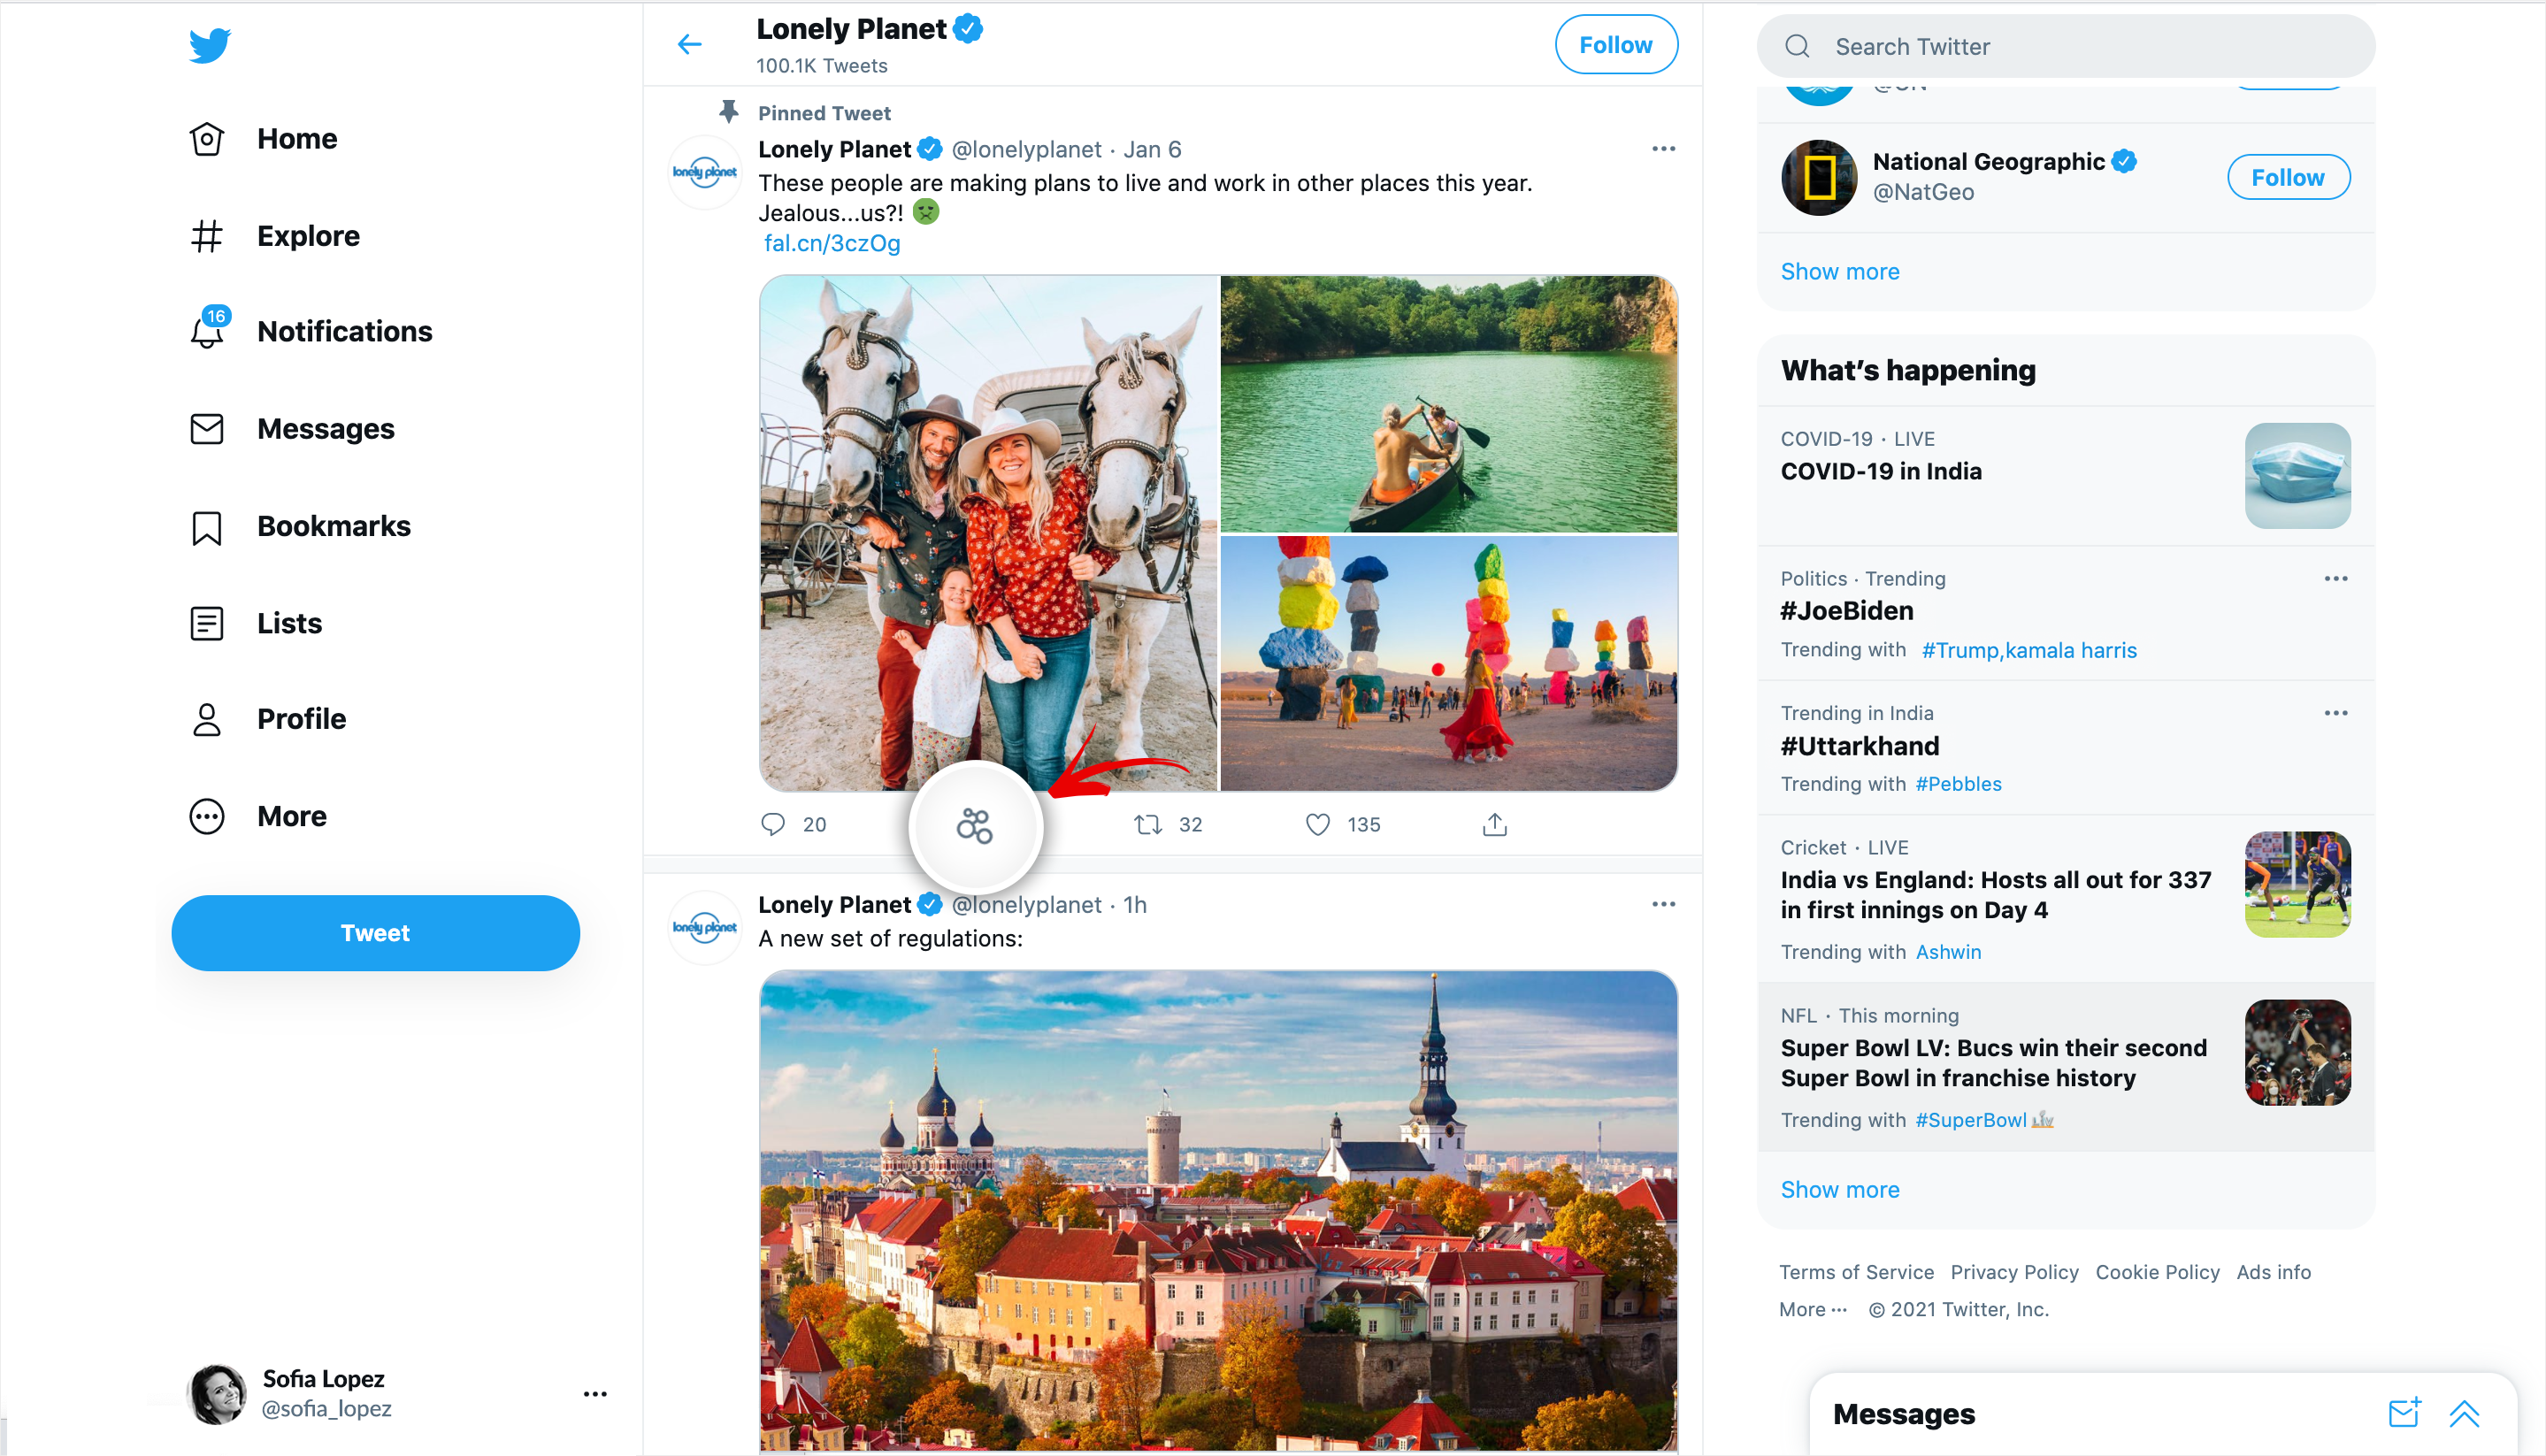Click the Twitter bird logo
This screenshot has height=1456, width=2546.
tap(209, 45)
